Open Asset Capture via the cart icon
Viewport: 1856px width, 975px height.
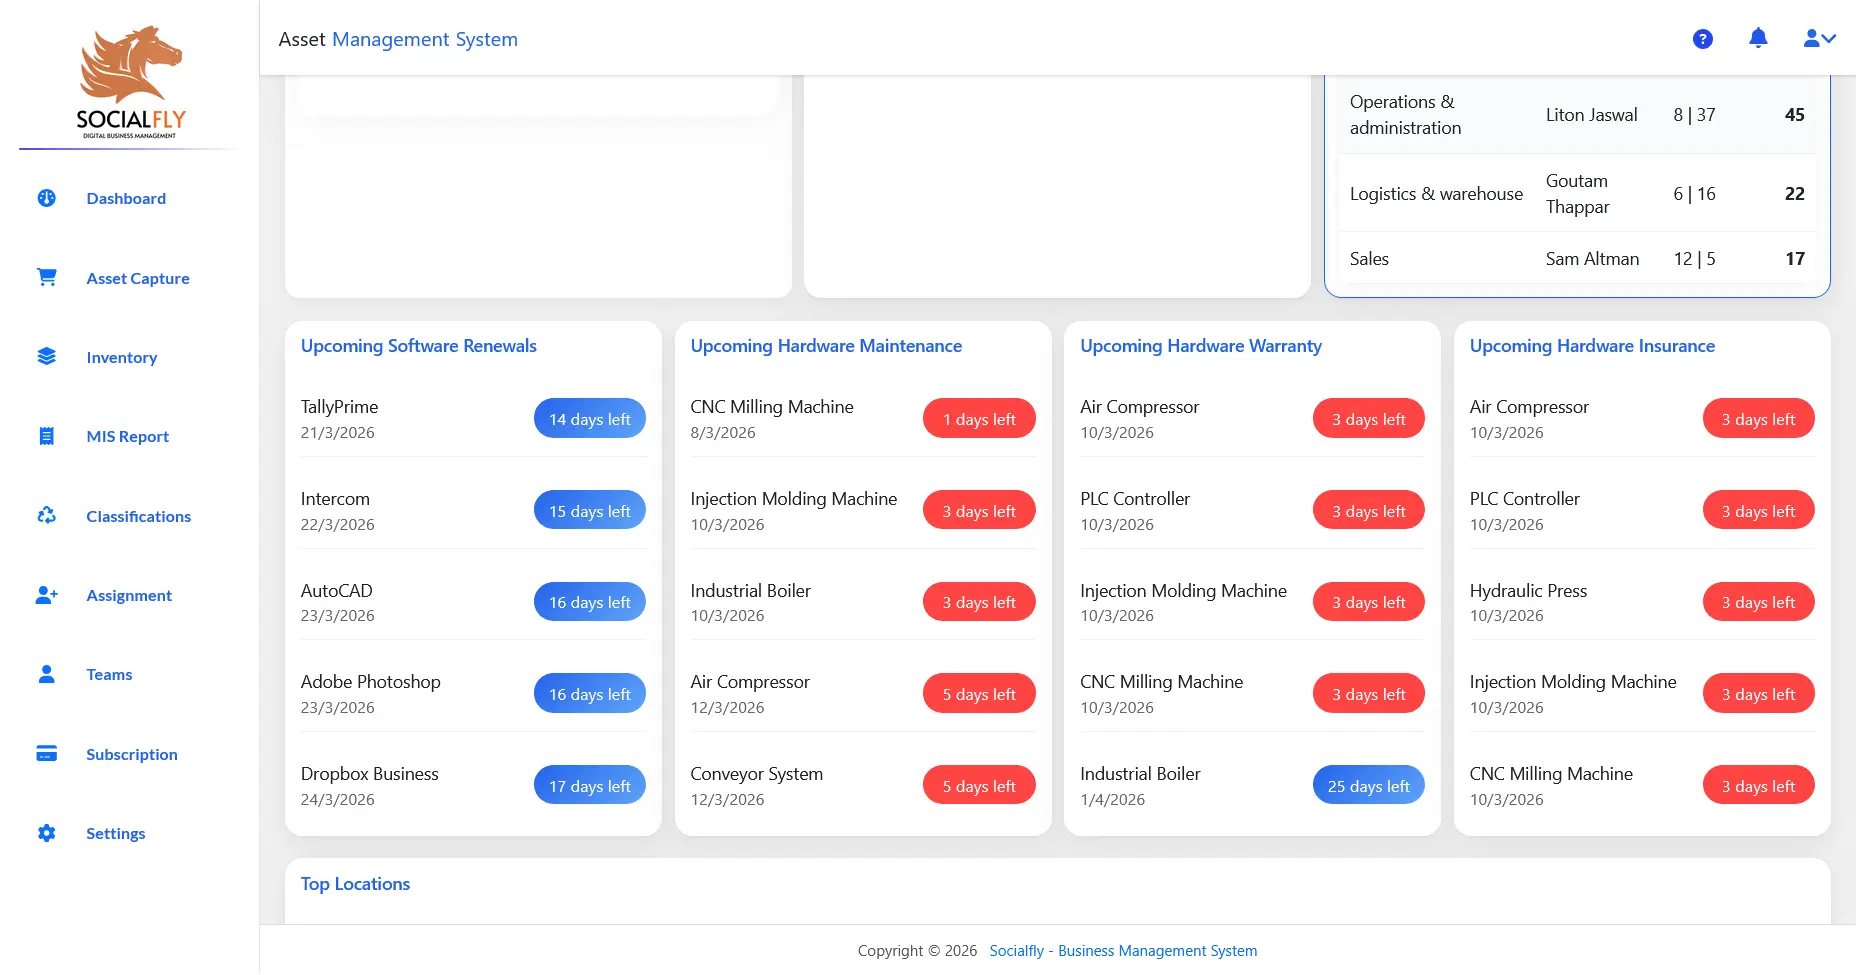point(46,277)
